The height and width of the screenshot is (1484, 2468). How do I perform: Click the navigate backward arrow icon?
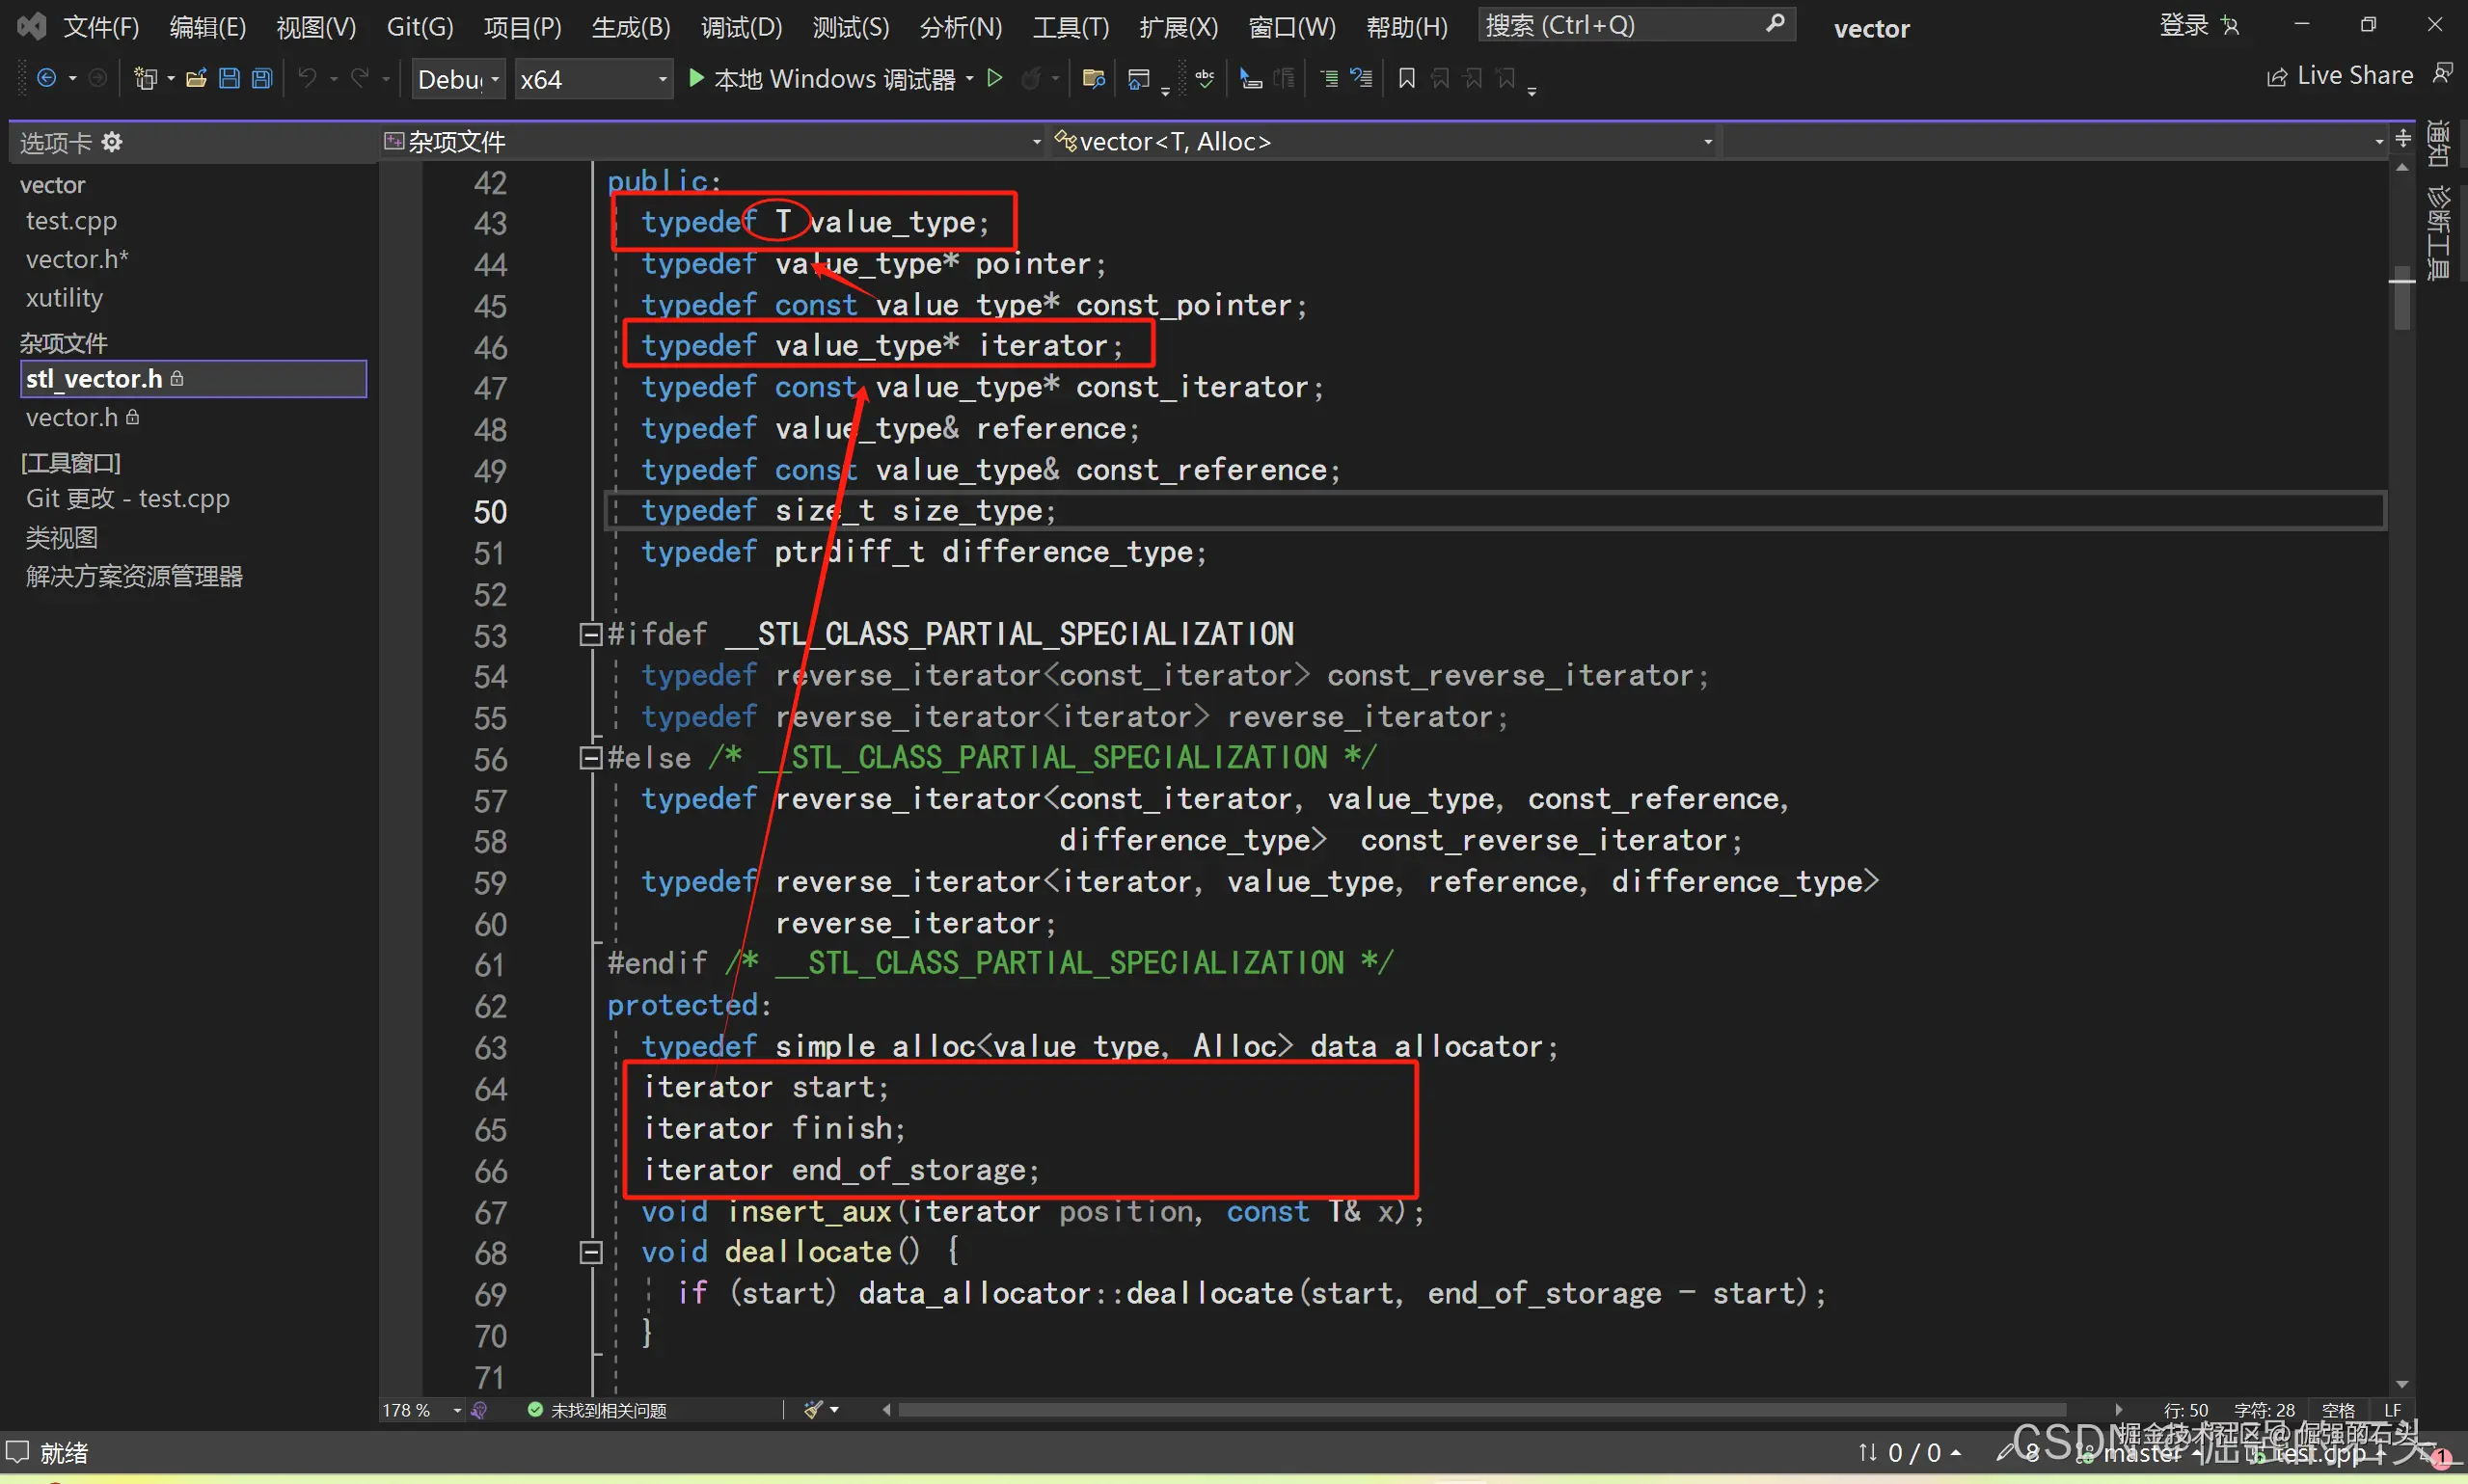point(46,78)
